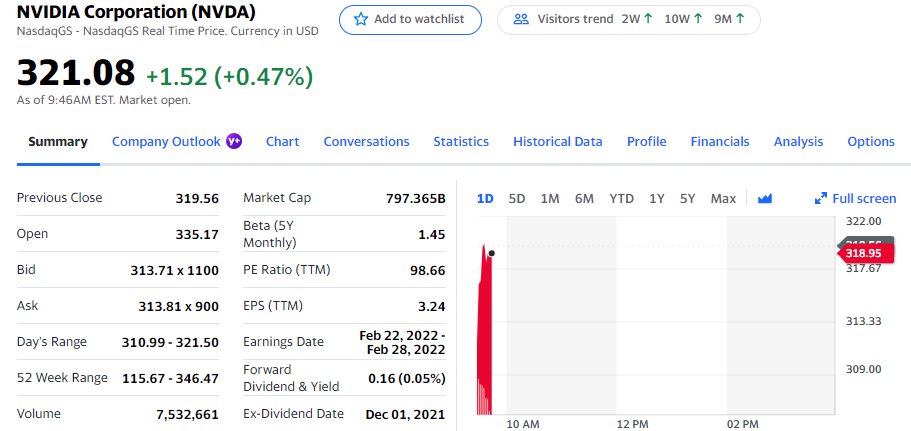Select the 1Y chart range
911x431 pixels.
[x=657, y=199]
